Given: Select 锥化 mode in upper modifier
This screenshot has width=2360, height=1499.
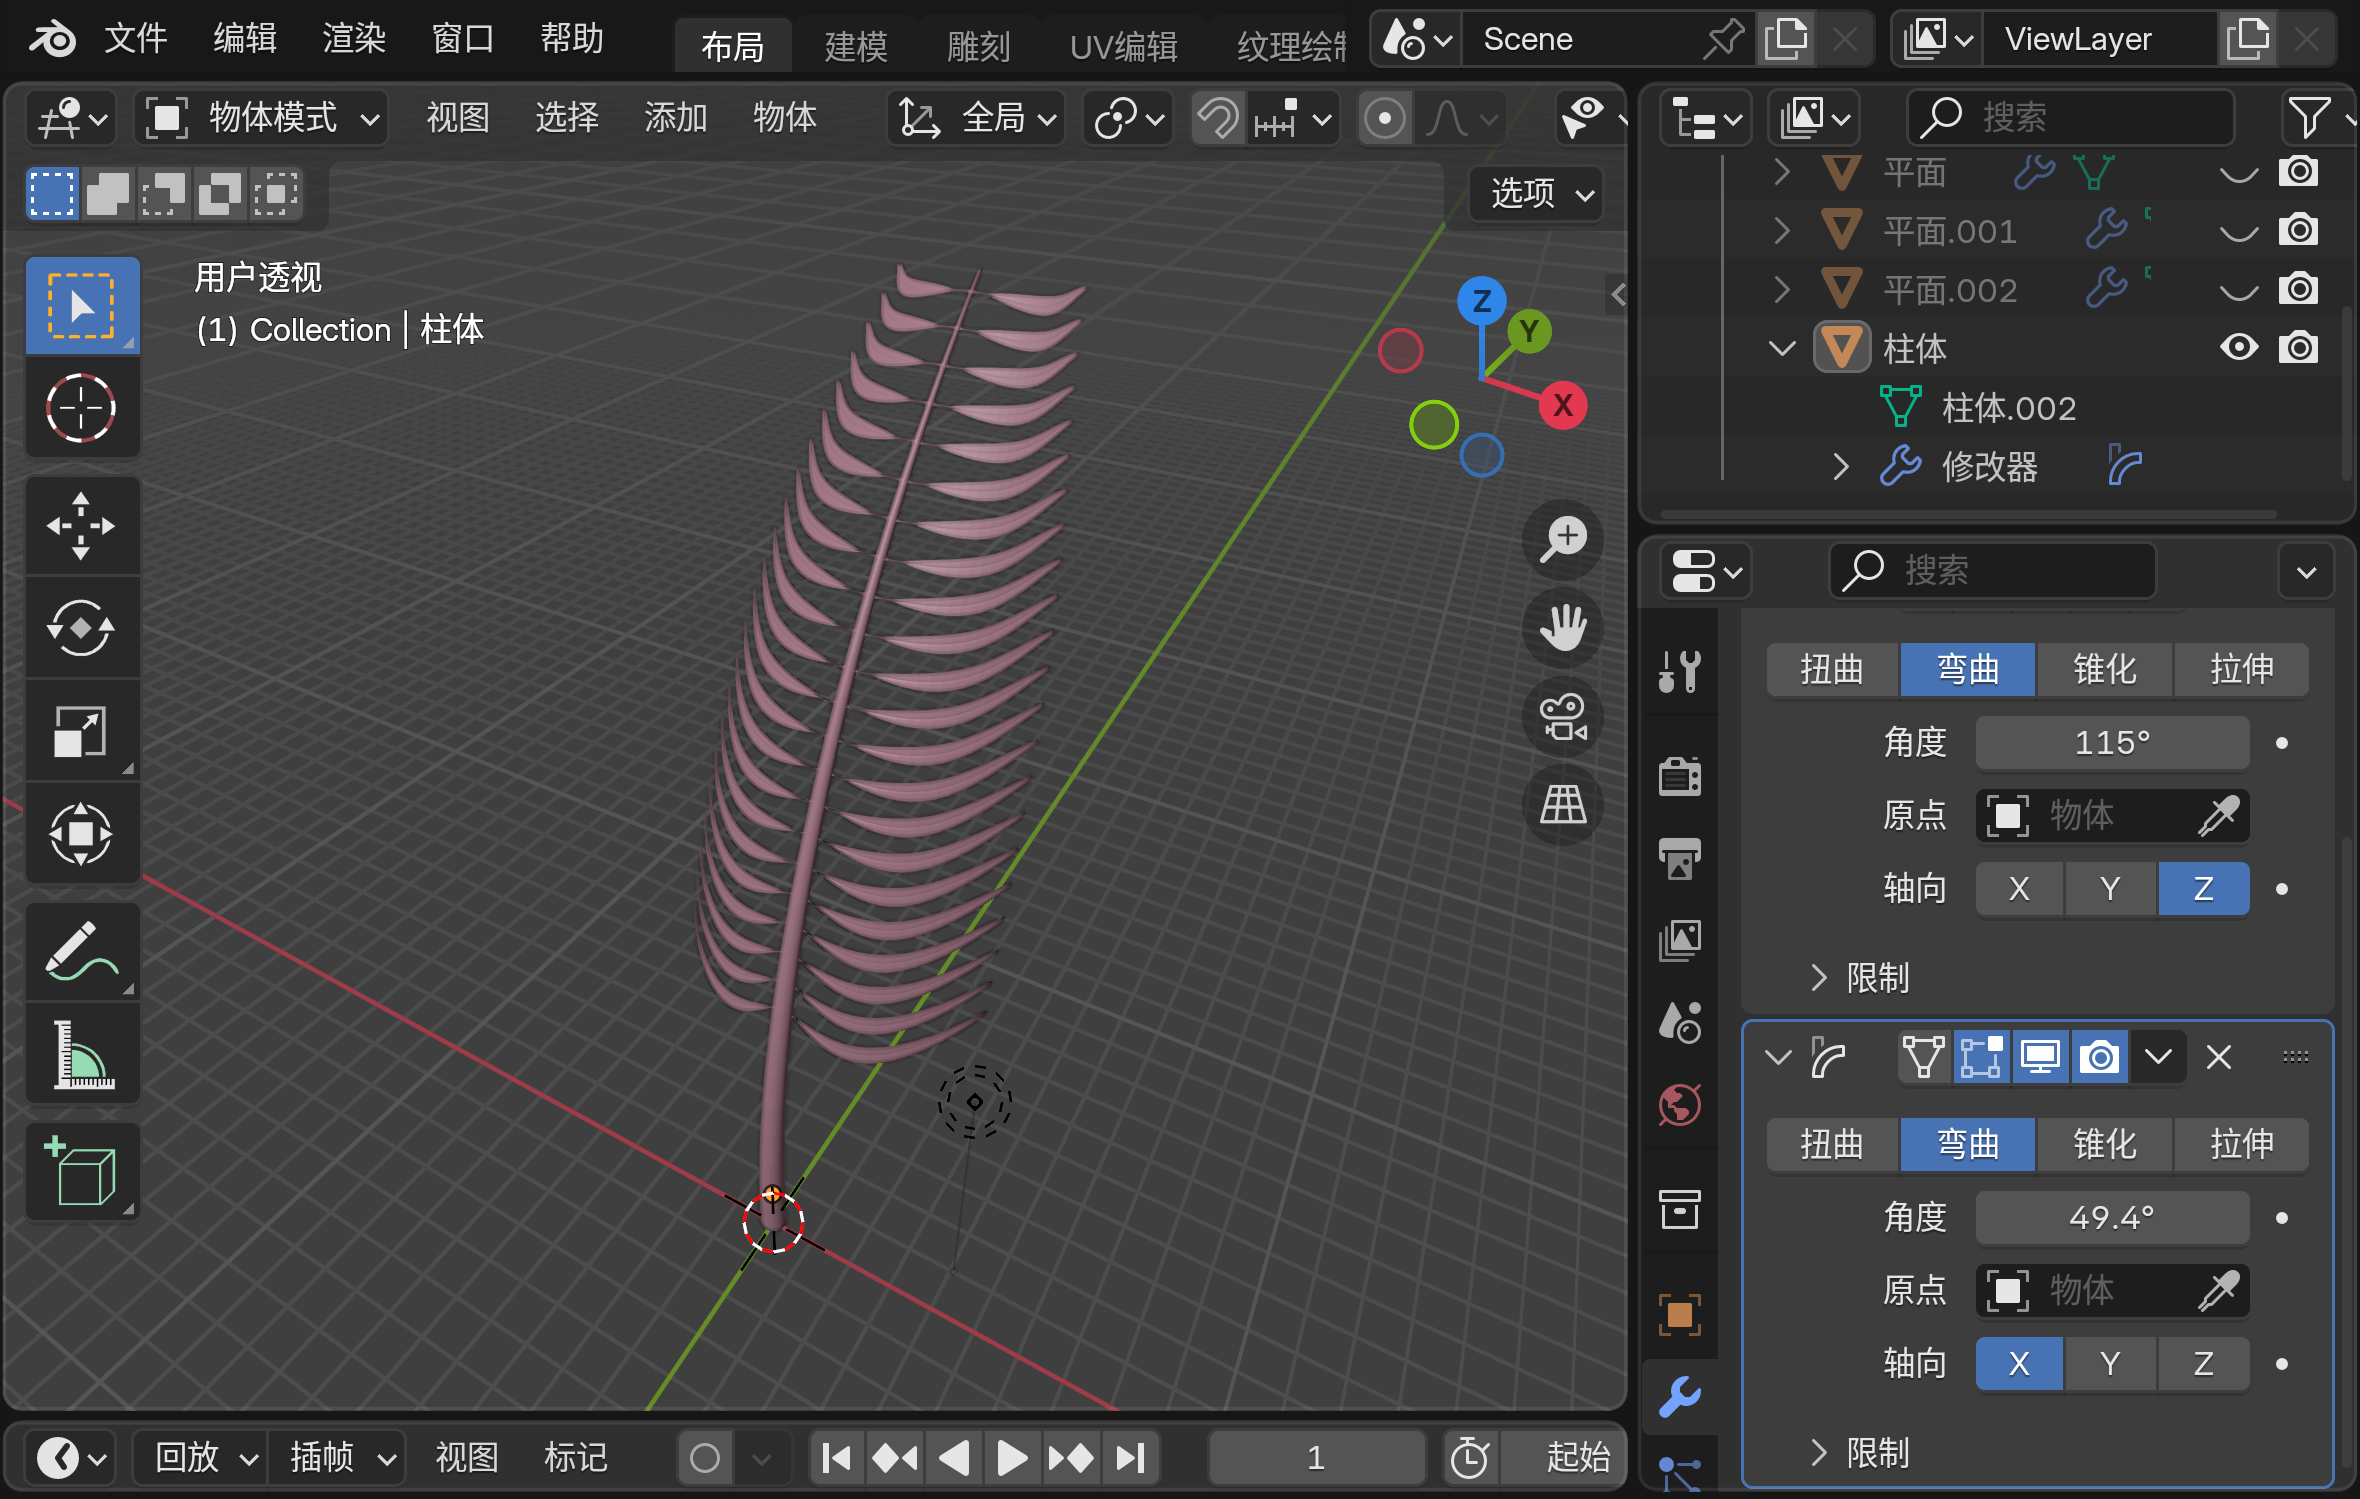Looking at the screenshot, I should 2104,669.
